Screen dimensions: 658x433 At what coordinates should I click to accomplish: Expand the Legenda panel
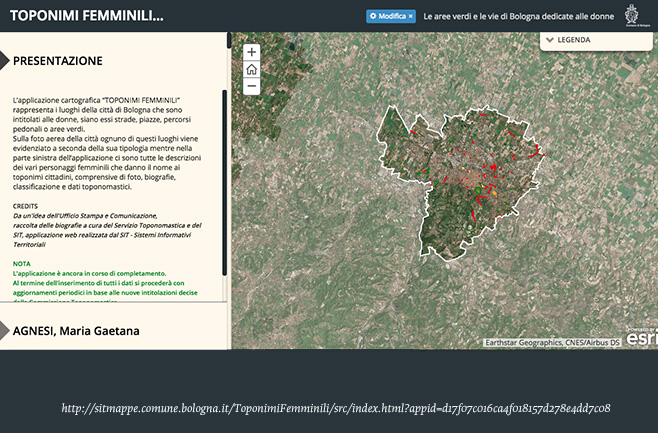click(595, 41)
